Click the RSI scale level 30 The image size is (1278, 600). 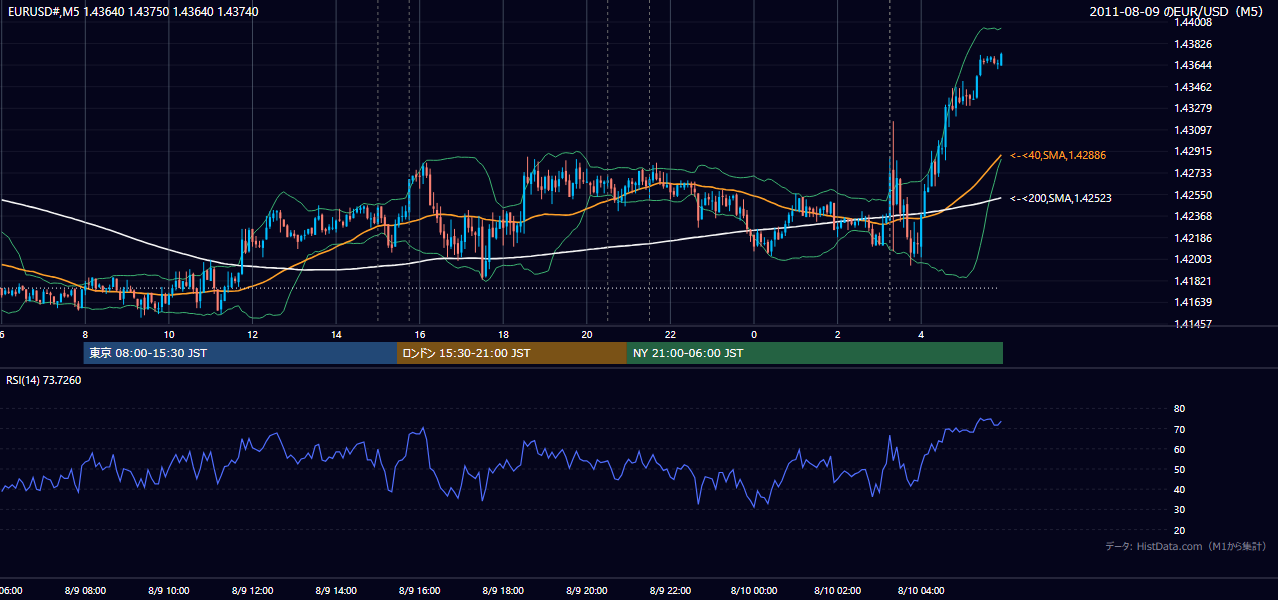pos(1179,510)
